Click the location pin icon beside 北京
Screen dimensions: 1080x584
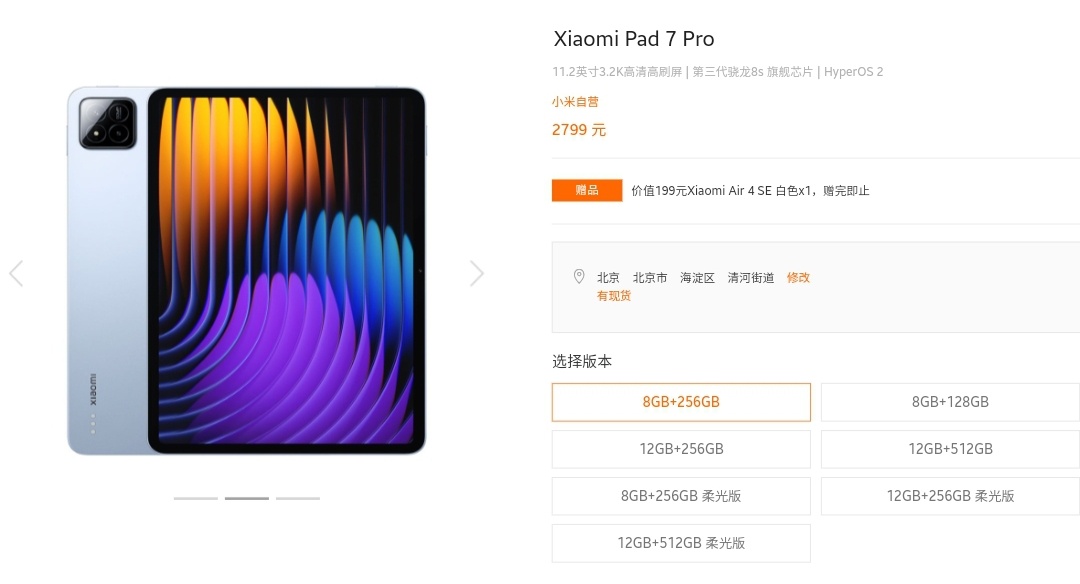tap(579, 277)
